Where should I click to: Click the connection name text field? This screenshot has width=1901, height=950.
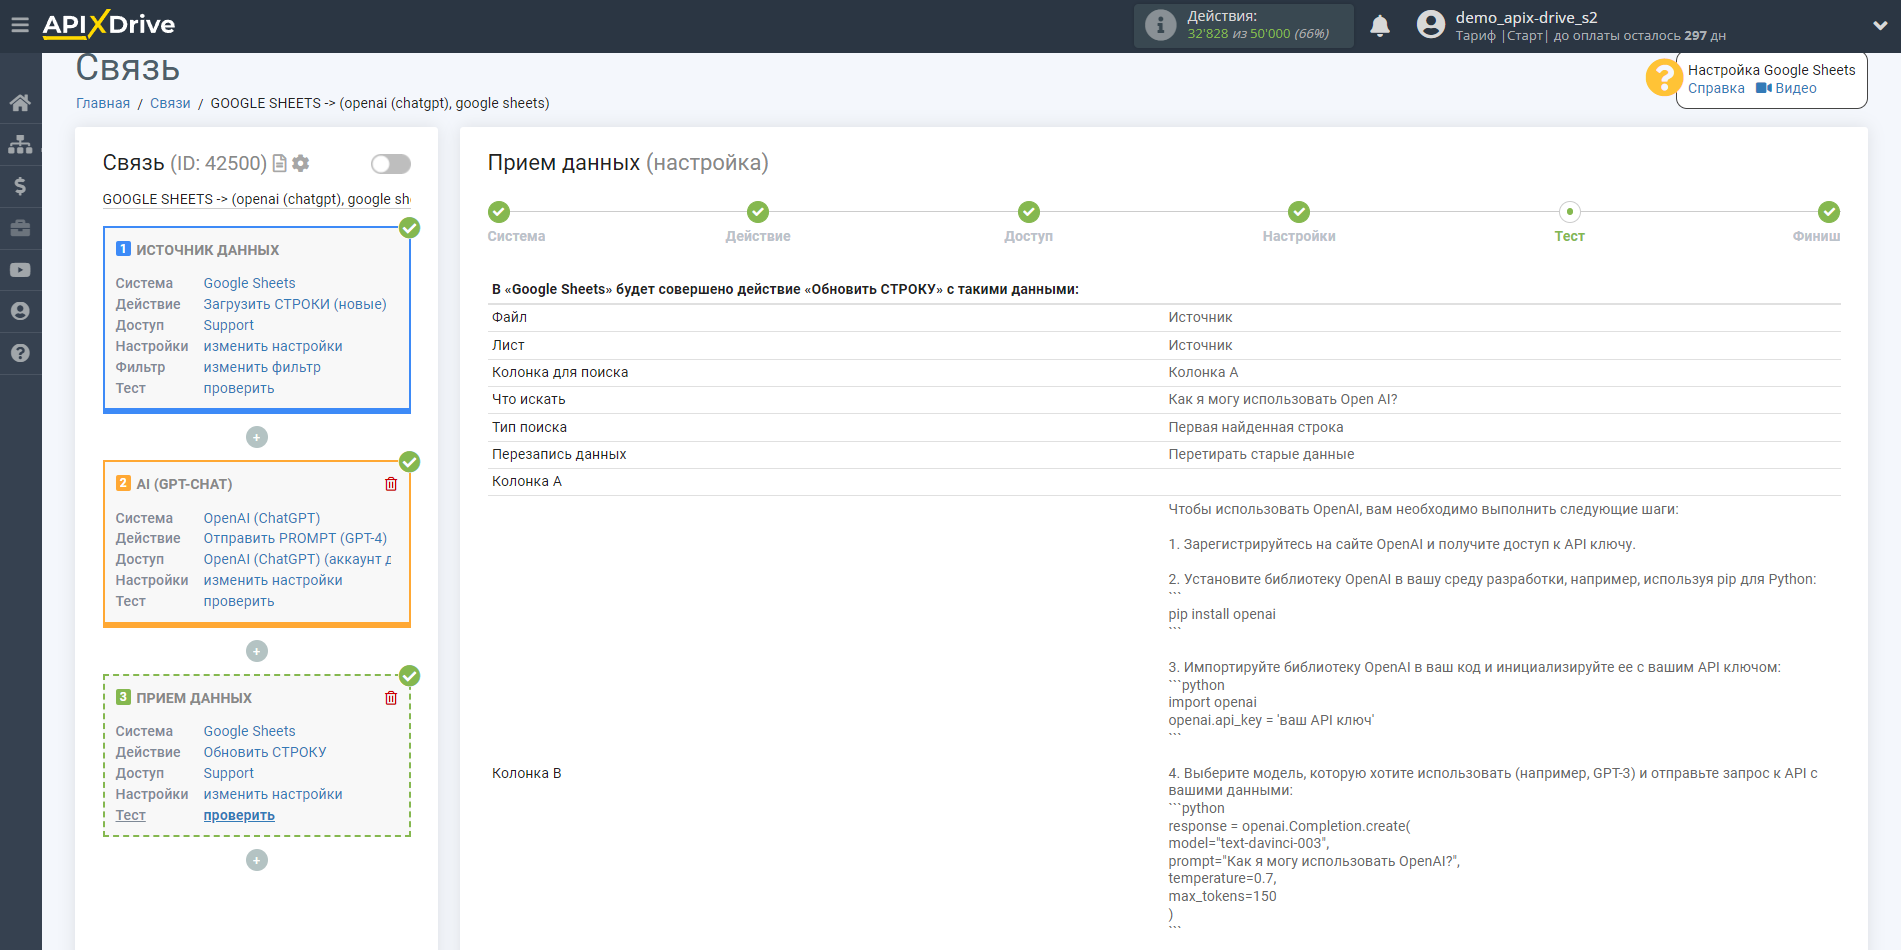[256, 199]
